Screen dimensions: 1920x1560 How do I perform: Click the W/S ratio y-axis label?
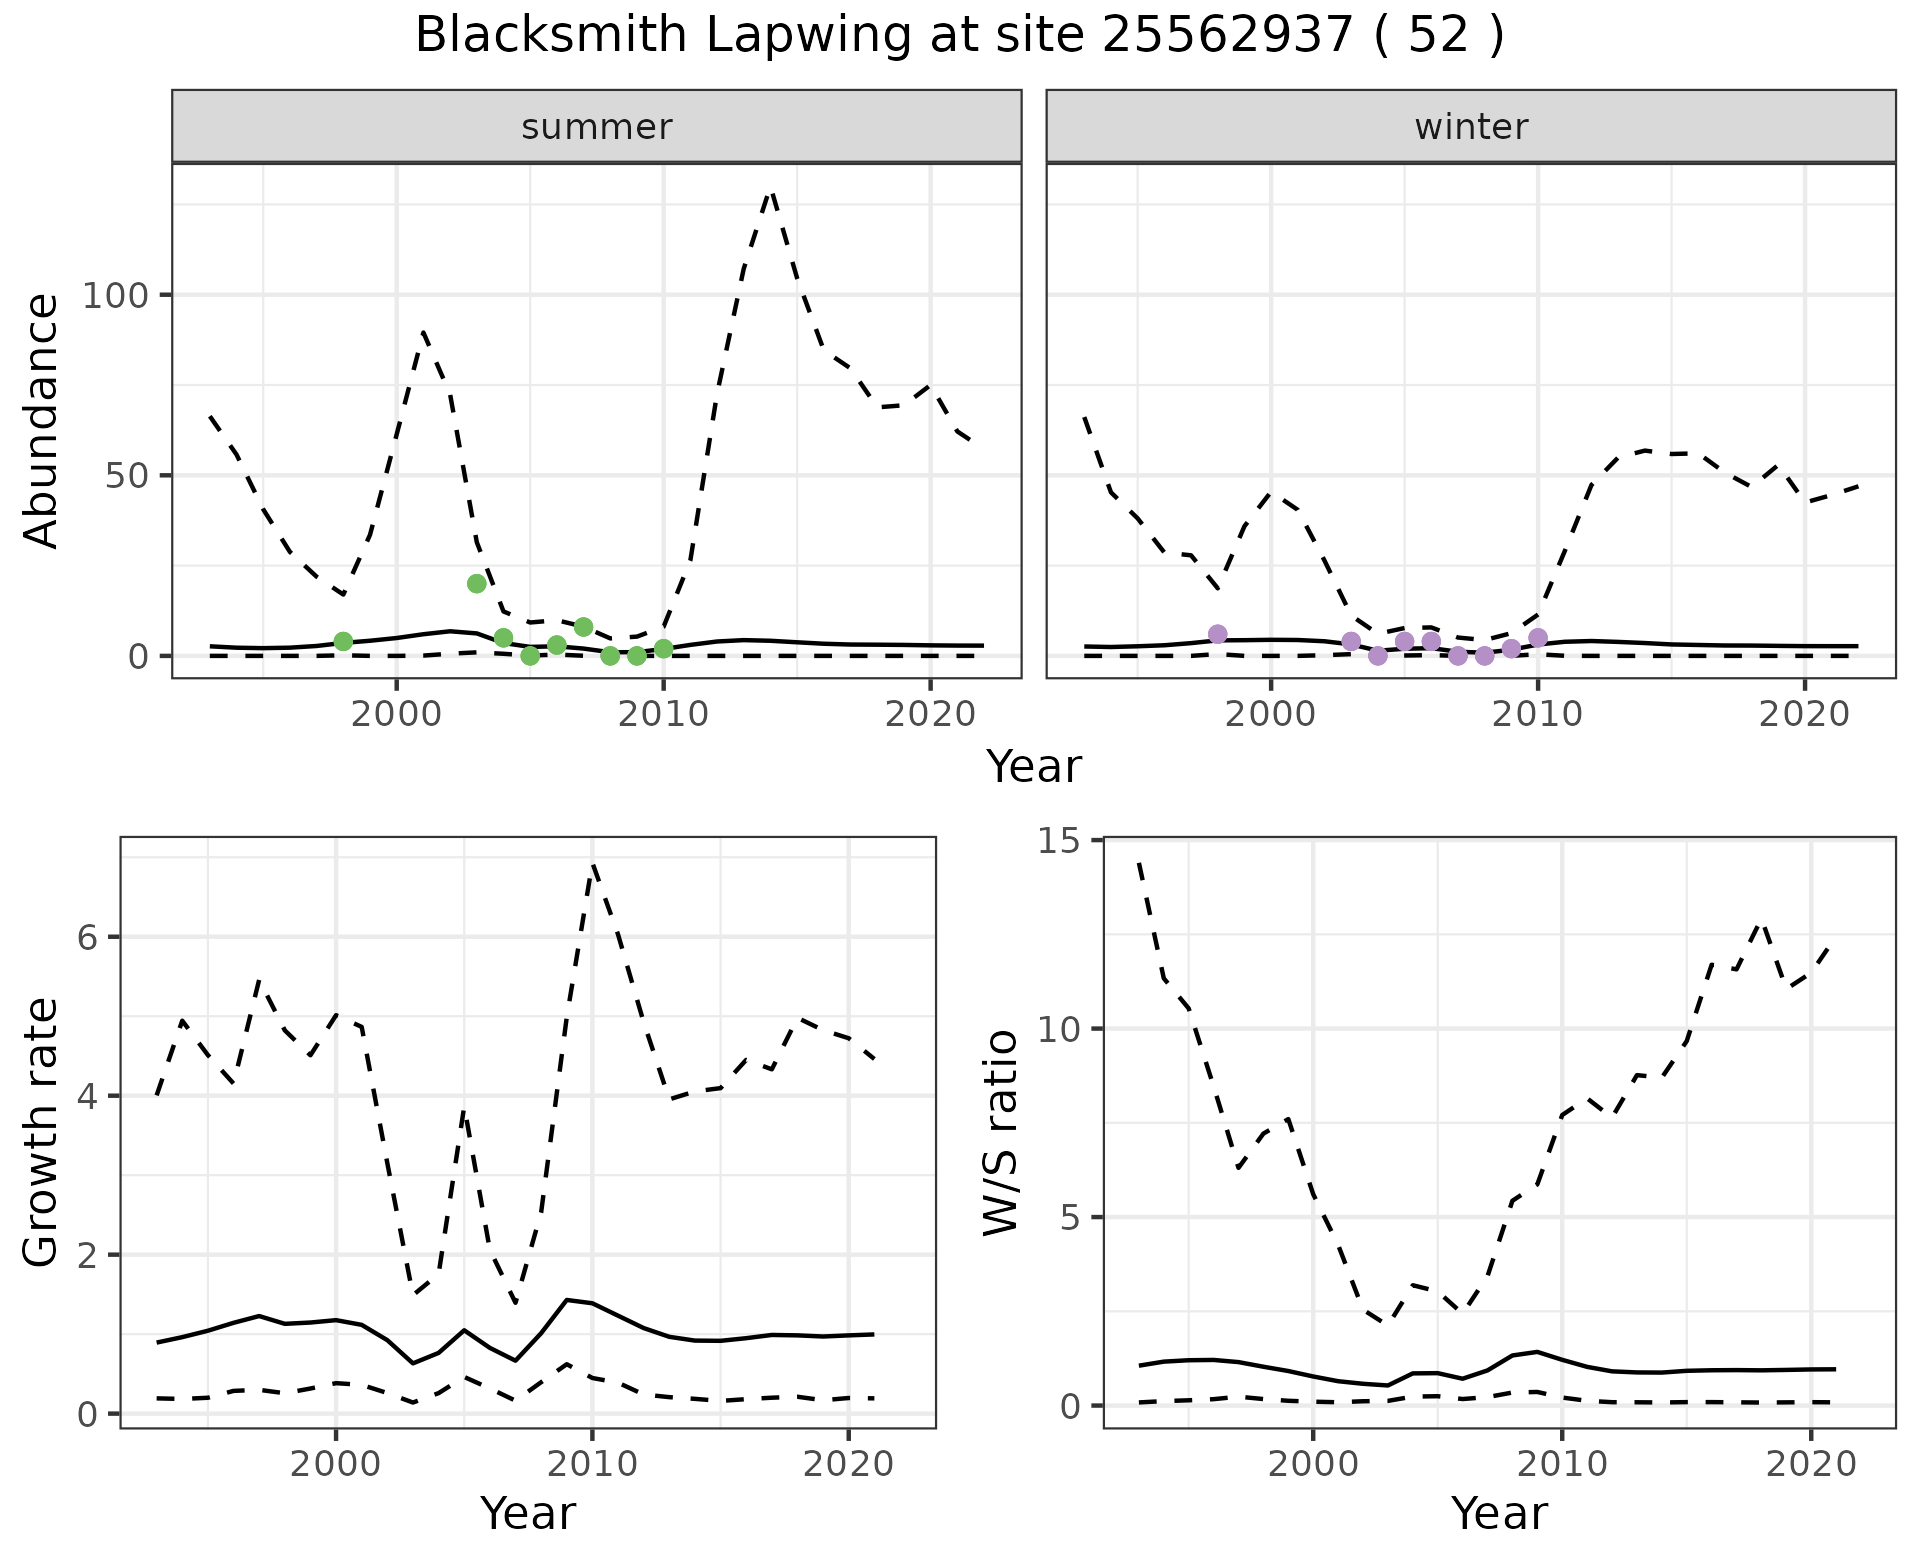tap(1001, 1133)
